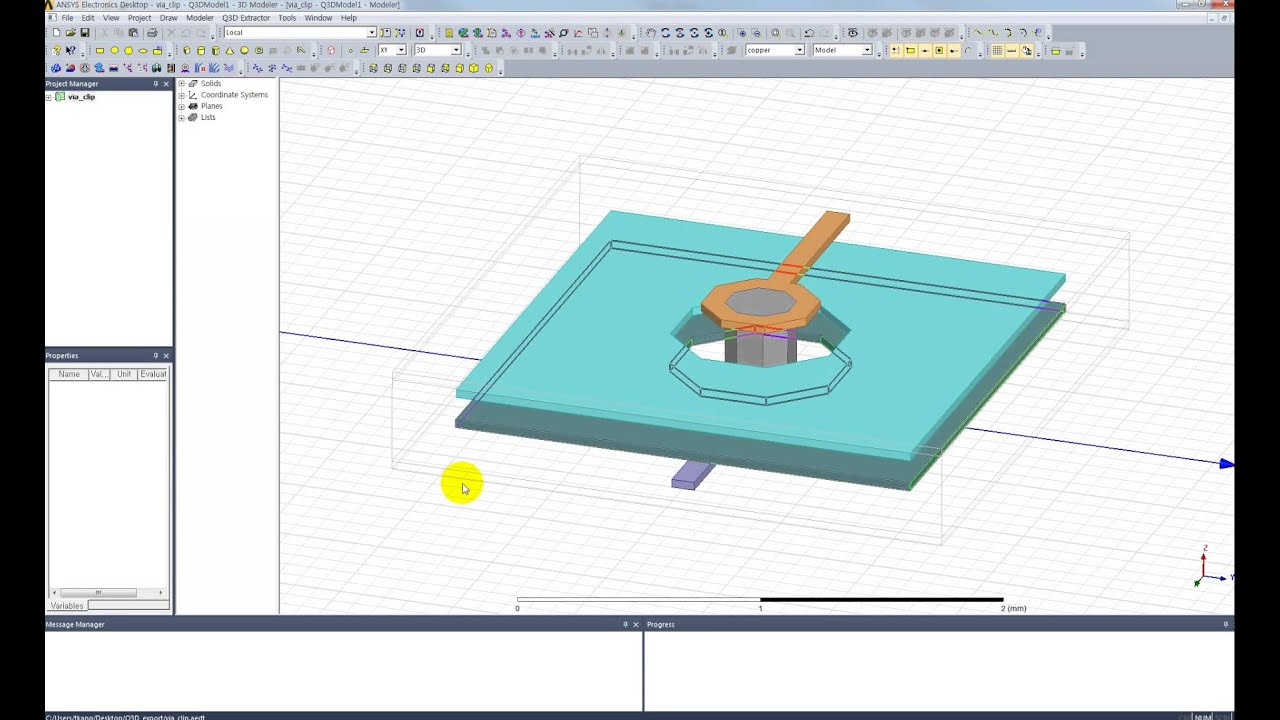1280x720 pixels.
Task: Click the Evaluated column header in Properties
Action: click(x=153, y=374)
